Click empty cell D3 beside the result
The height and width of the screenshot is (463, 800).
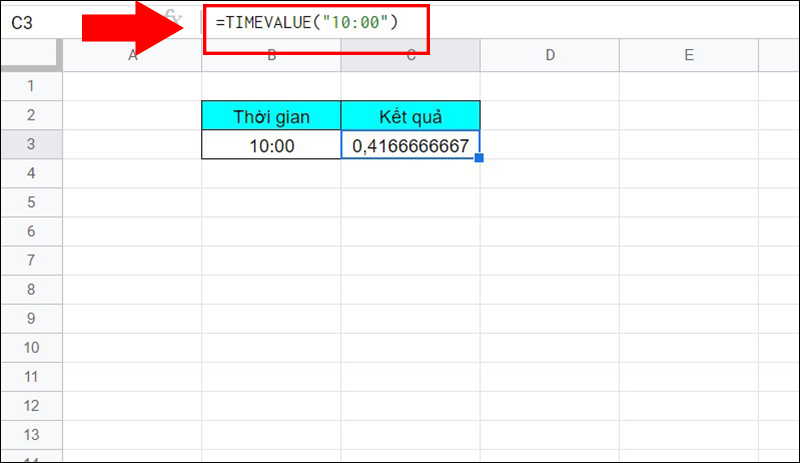tap(549, 145)
